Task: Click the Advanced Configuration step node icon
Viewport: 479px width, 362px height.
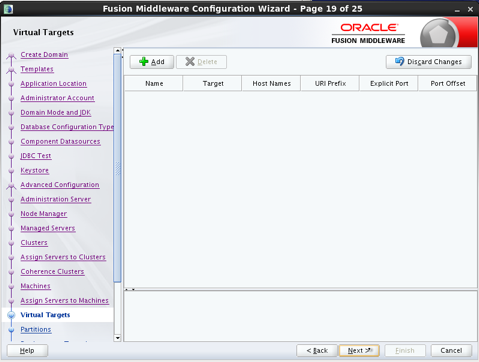Action: tap(11, 186)
